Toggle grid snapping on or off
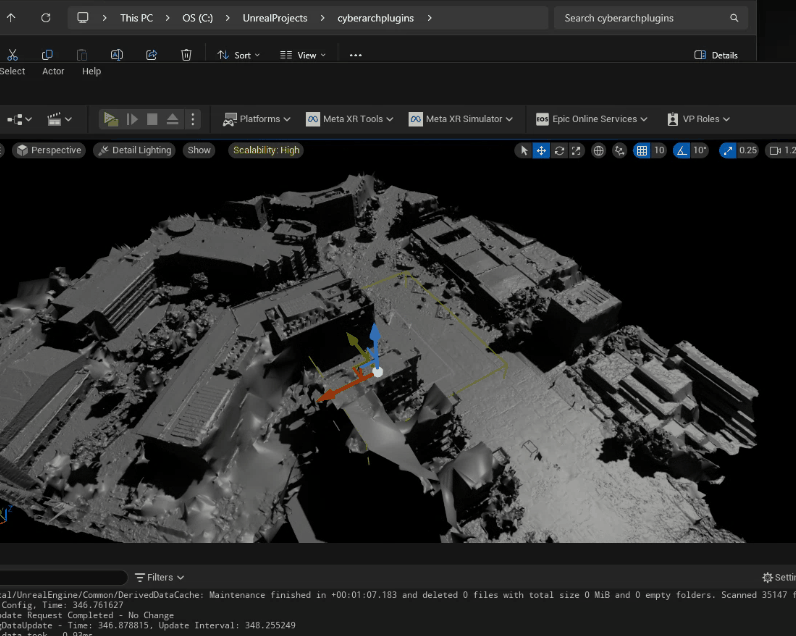The image size is (796, 636). [642, 150]
